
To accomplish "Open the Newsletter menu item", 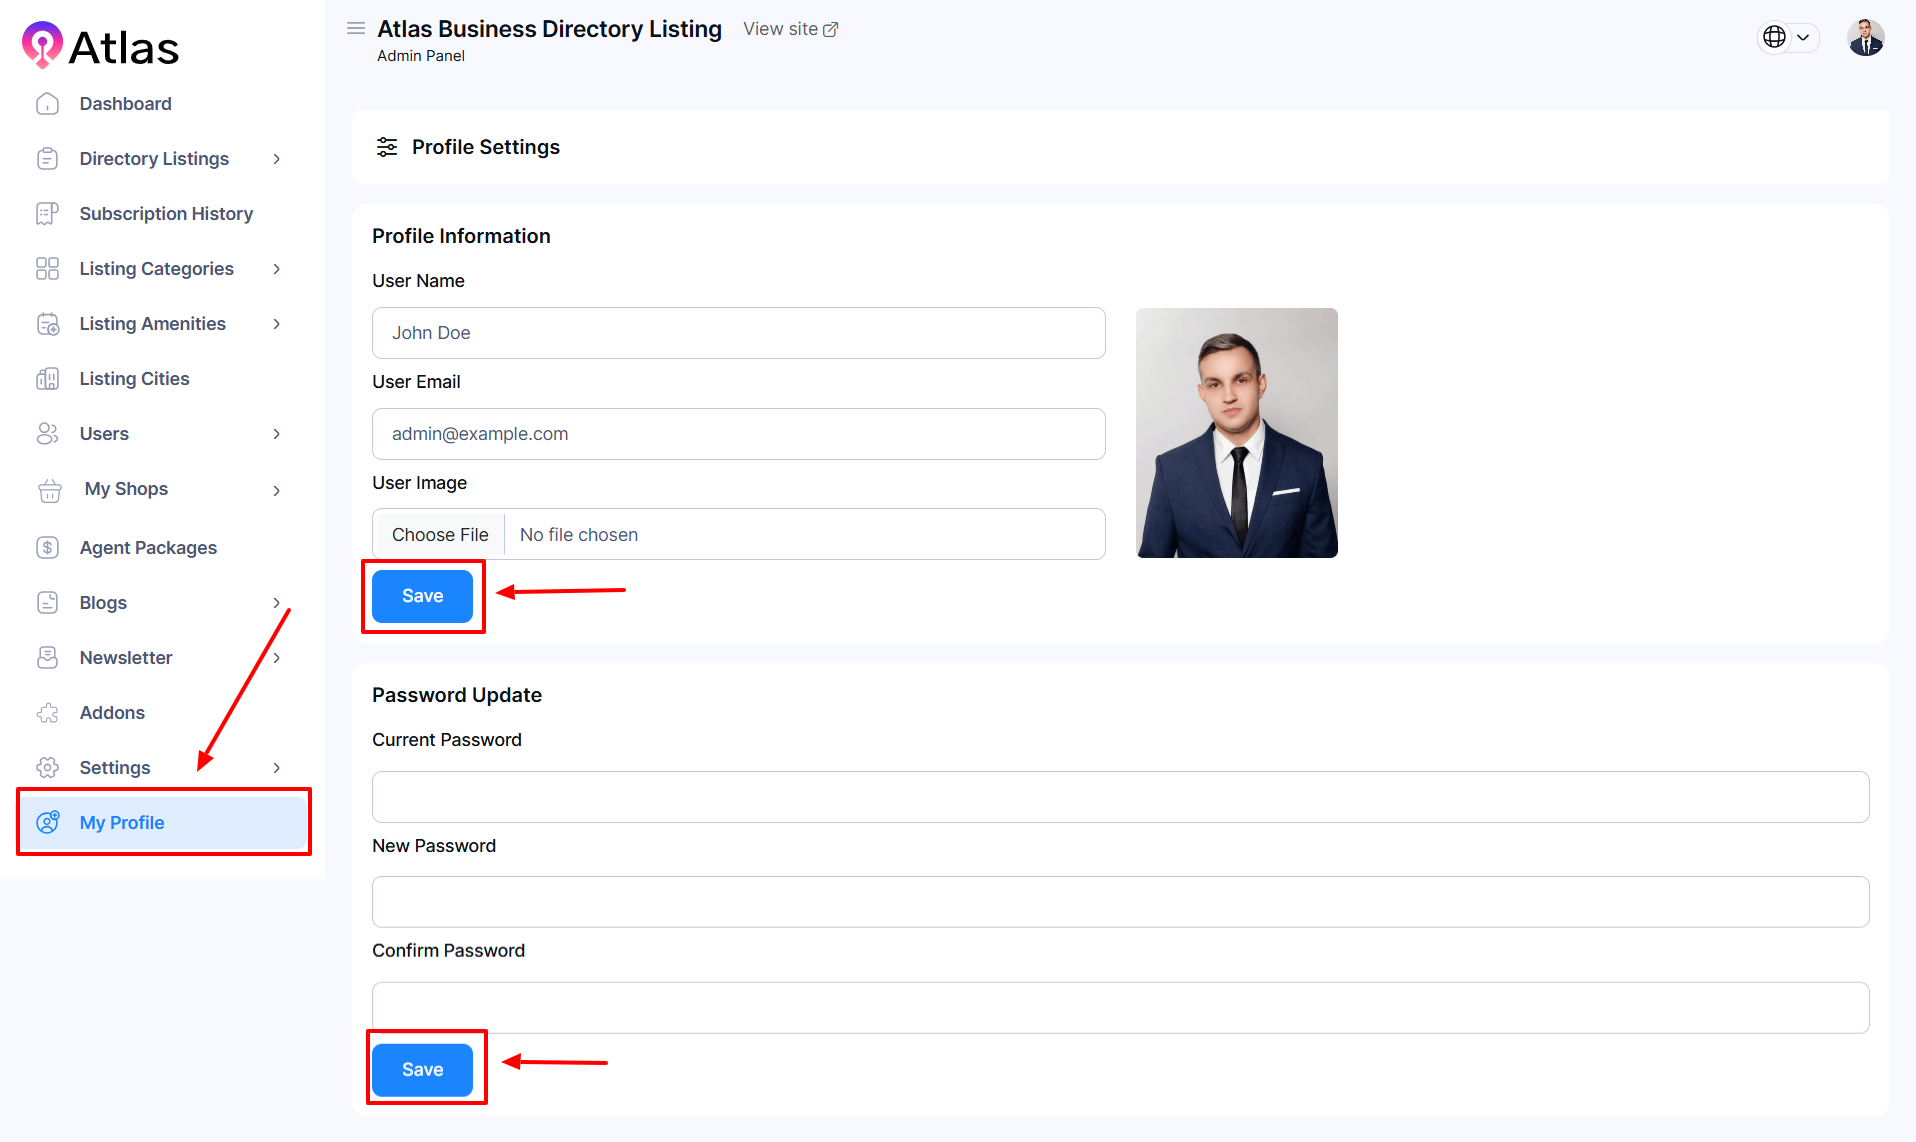I will click(x=126, y=658).
